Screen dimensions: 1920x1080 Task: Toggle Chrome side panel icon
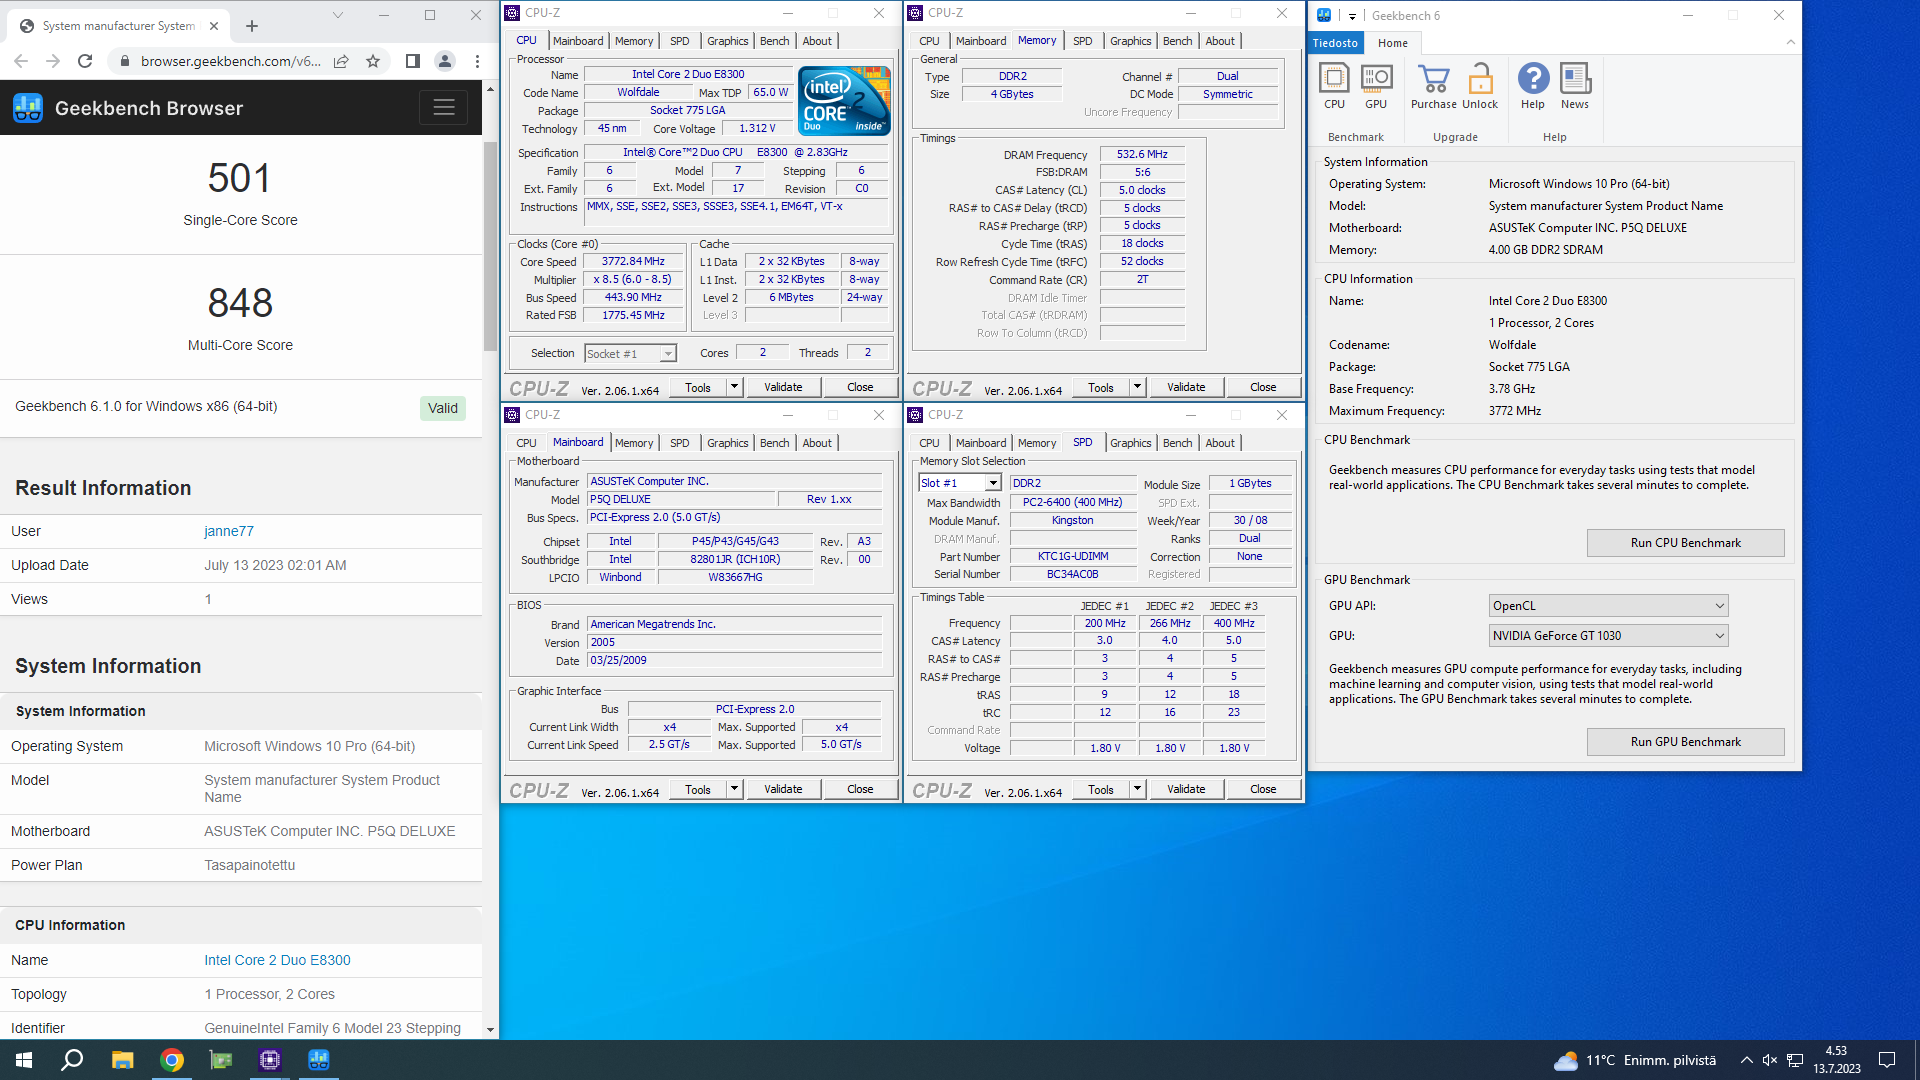click(412, 61)
